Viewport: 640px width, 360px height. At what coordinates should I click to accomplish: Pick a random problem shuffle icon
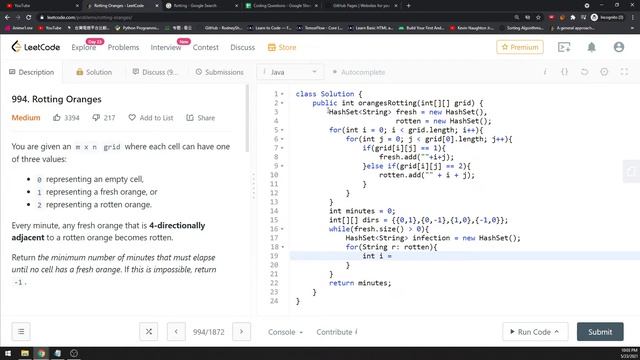pyautogui.click(x=149, y=331)
